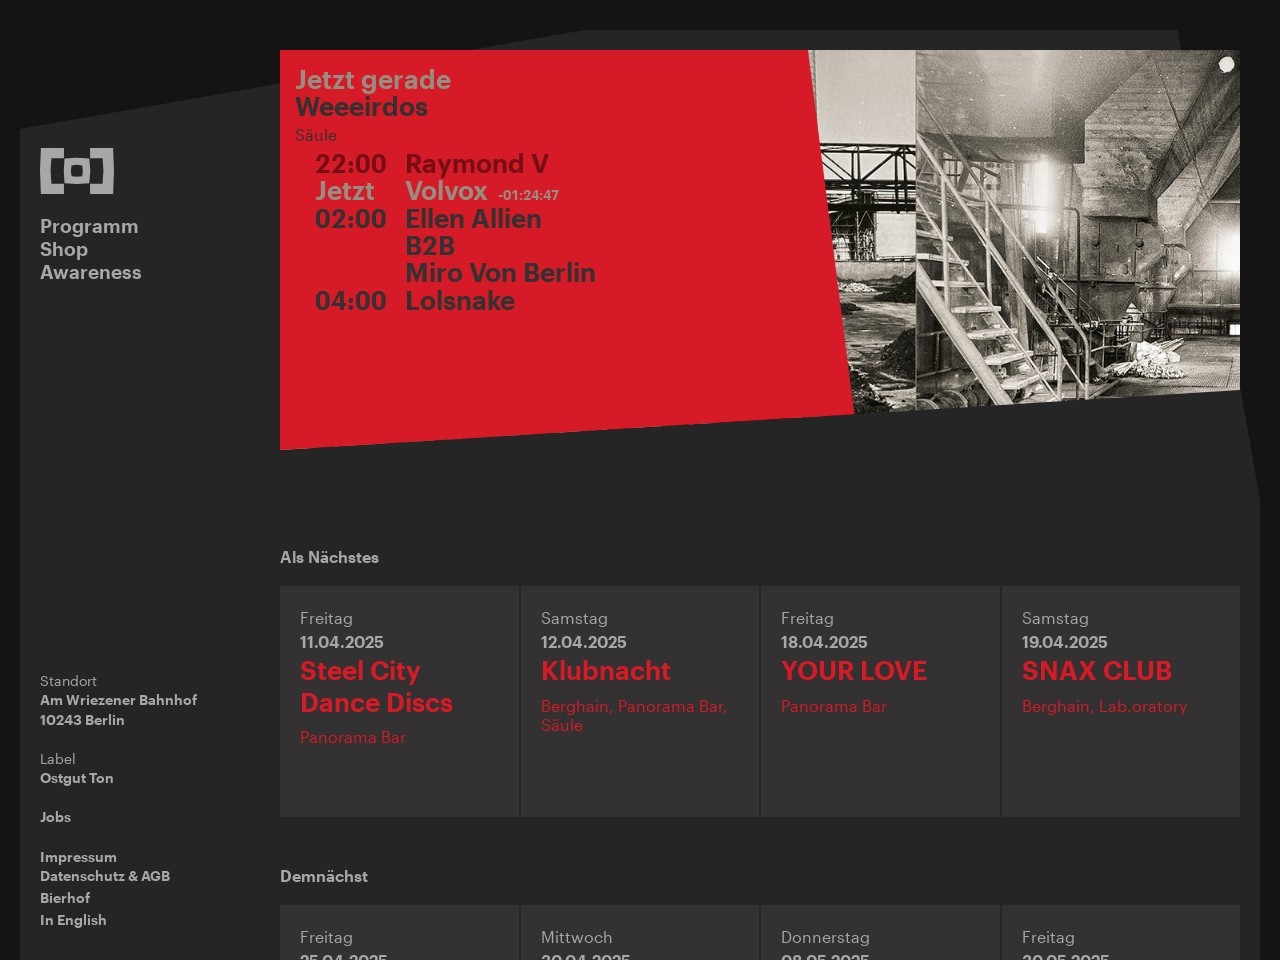Open the Mittwoch event card under Demnächst

click(640, 933)
